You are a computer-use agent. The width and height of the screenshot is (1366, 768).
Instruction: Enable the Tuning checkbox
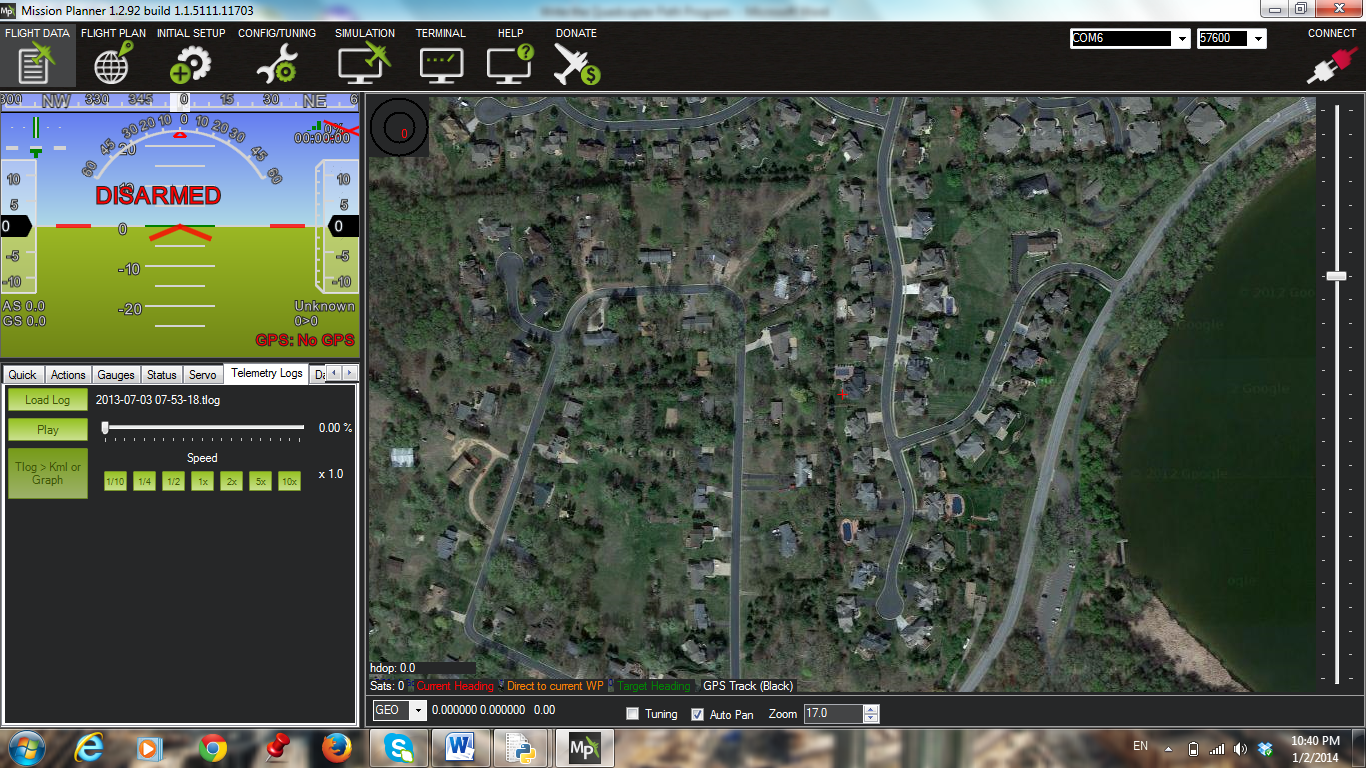click(x=630, y=713)
